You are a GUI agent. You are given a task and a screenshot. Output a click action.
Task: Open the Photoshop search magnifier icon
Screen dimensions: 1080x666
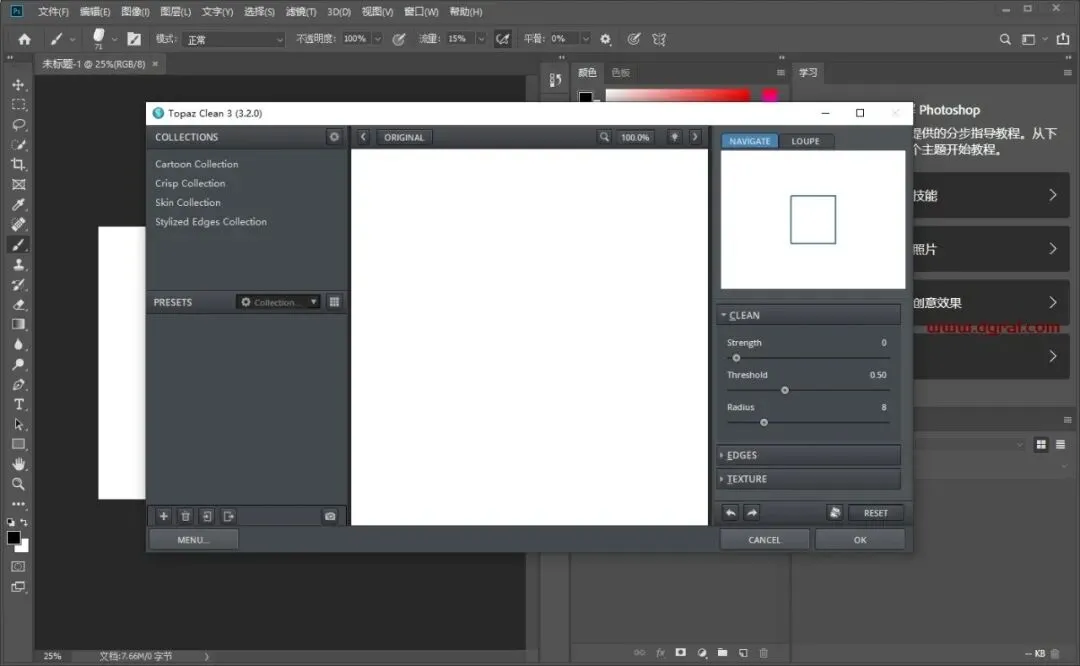click(1005, 39)
